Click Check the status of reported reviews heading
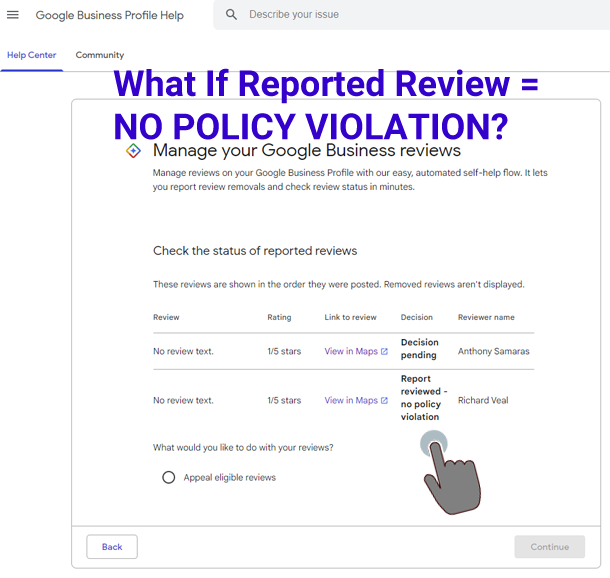This screenshot has height=578, width=610. 255,251
